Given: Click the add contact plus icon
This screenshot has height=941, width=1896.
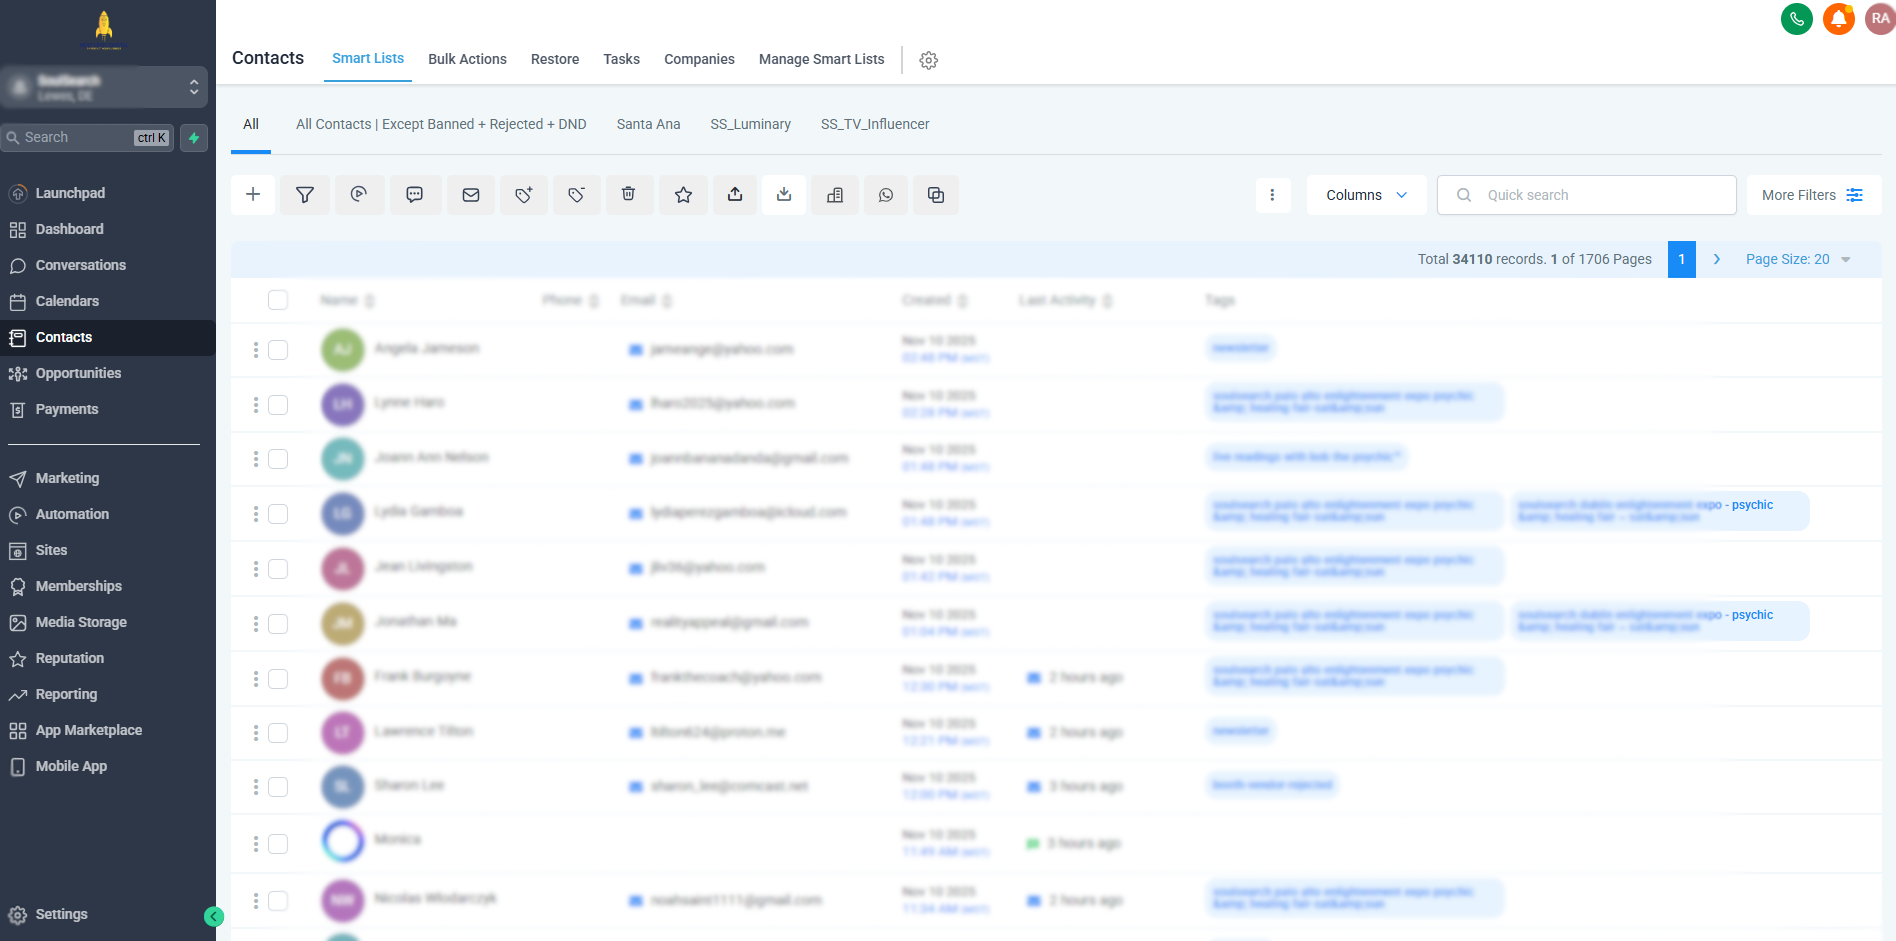Looking at the screenshot, I should pyautogui.click(x=253, y=195).
